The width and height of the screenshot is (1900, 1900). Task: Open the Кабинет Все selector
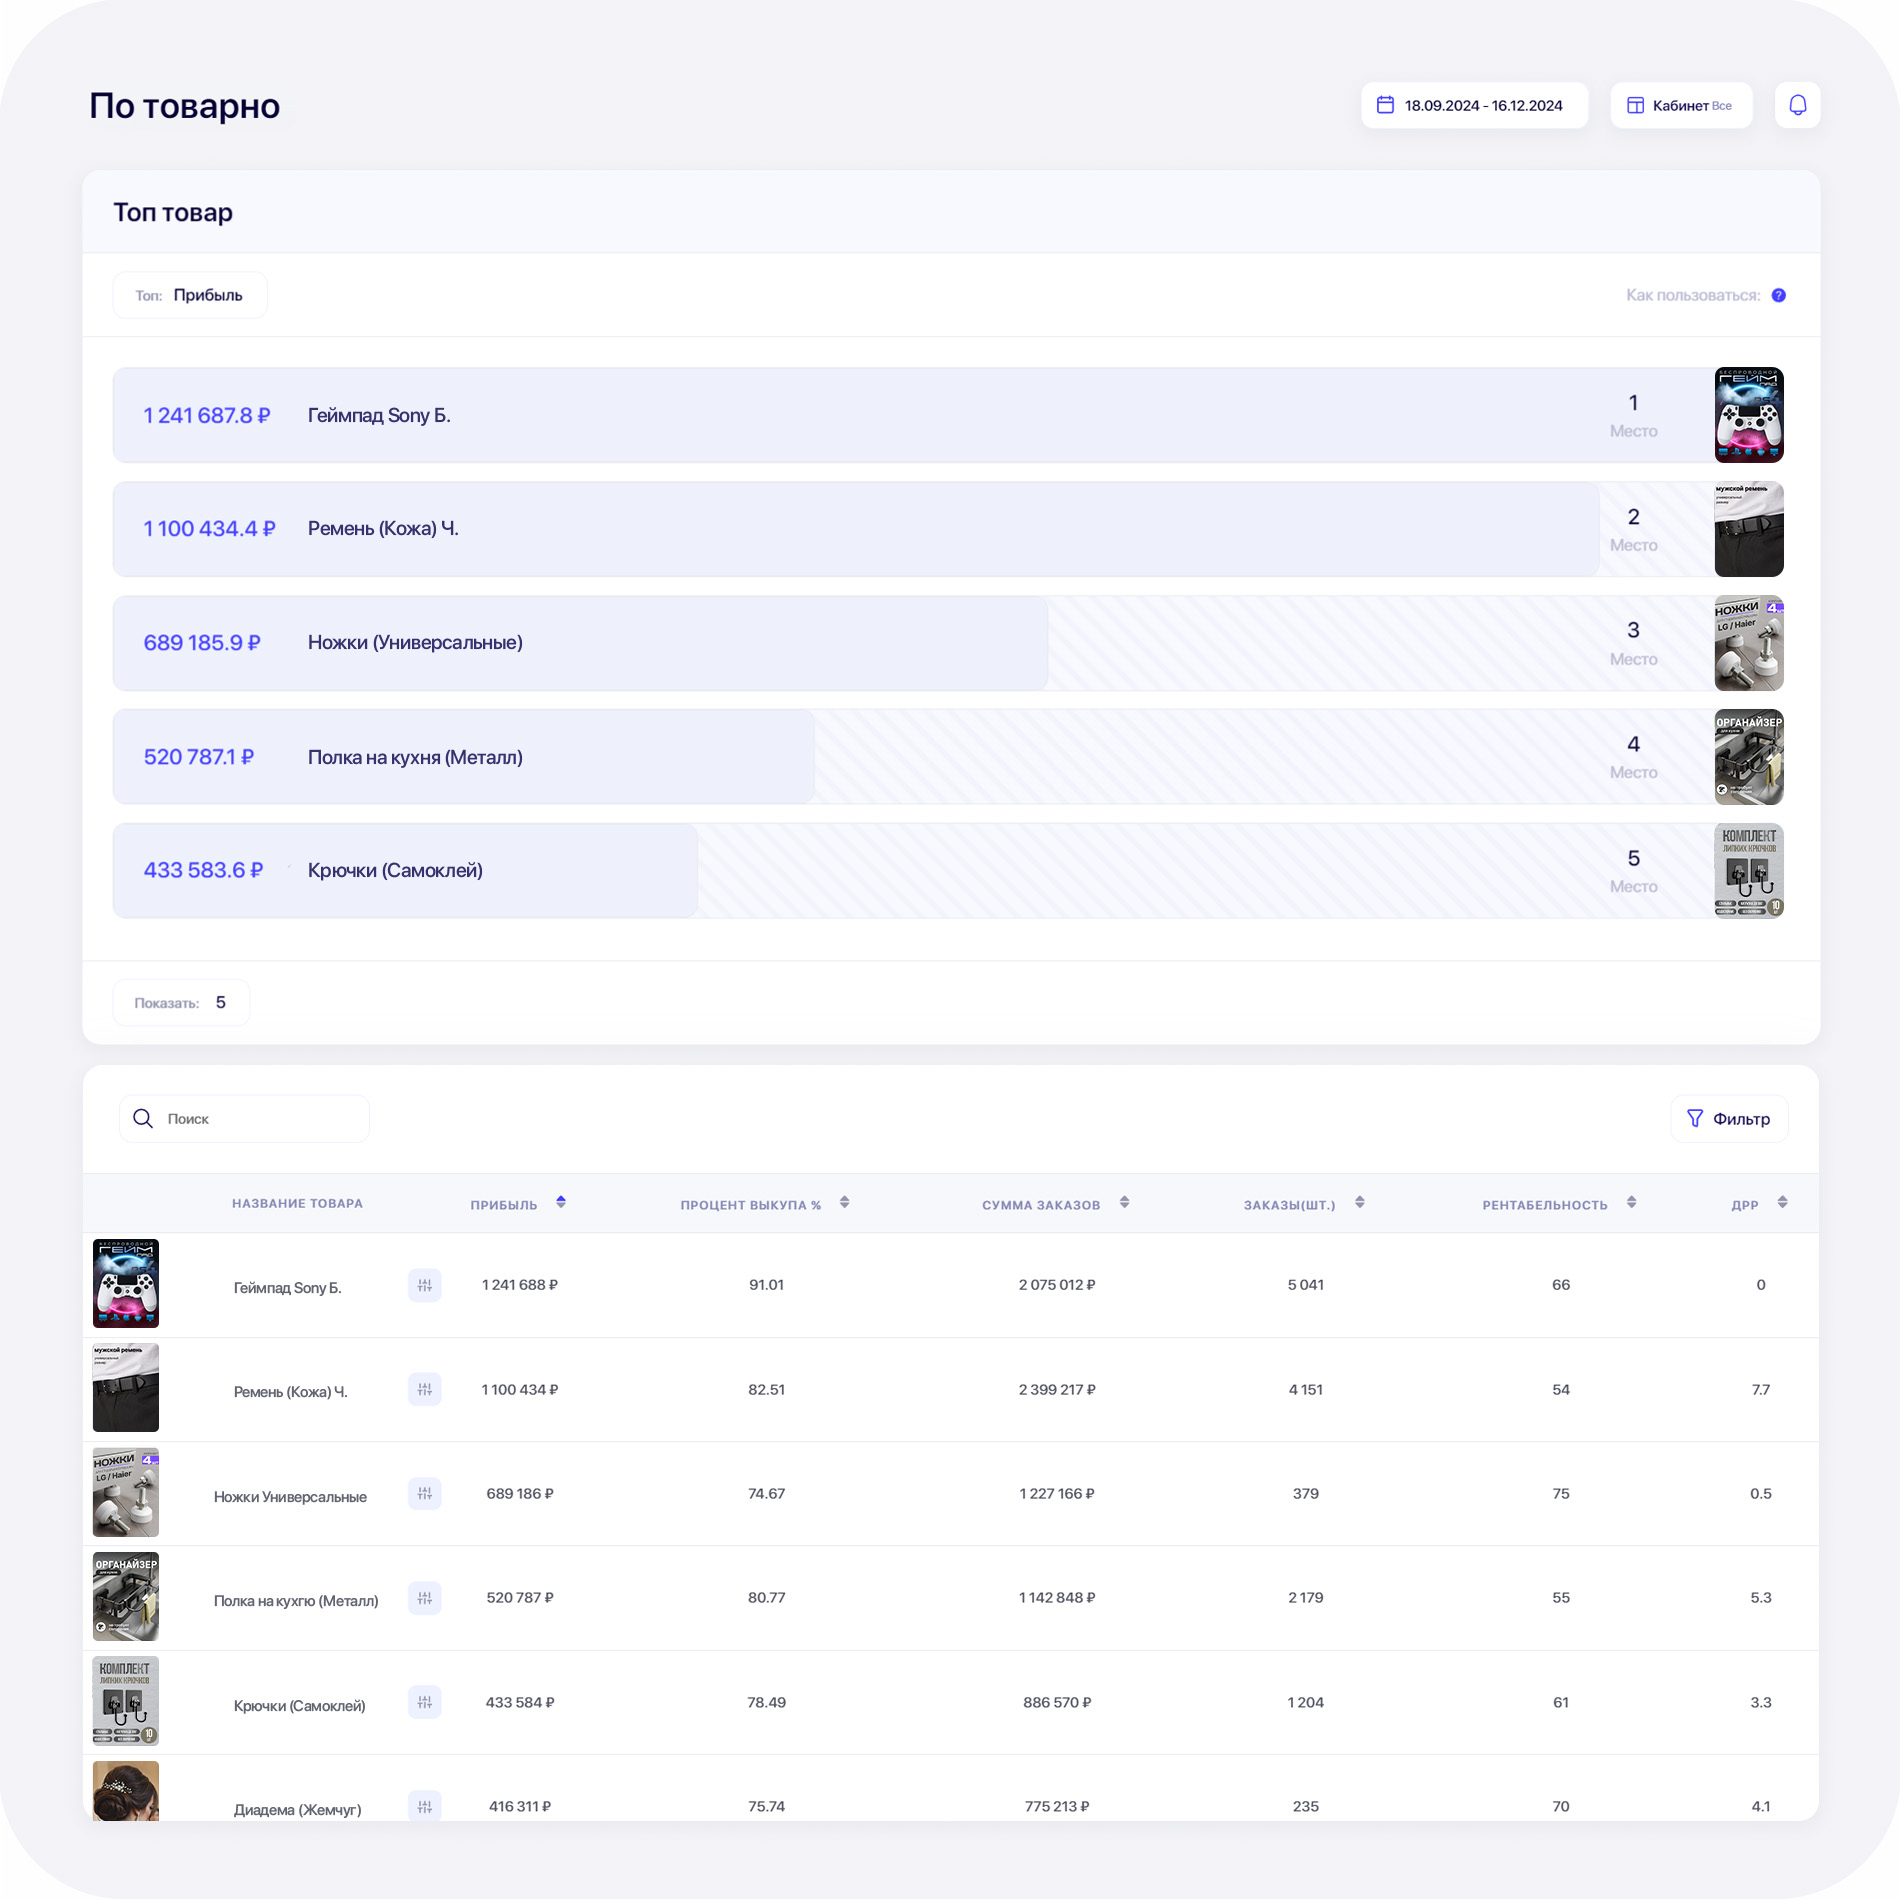click(1681, 105)
